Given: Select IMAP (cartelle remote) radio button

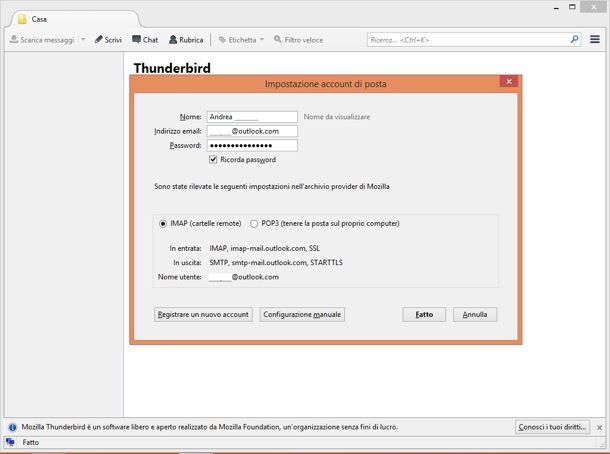Looking at the screenshot, I should point(163,224).
